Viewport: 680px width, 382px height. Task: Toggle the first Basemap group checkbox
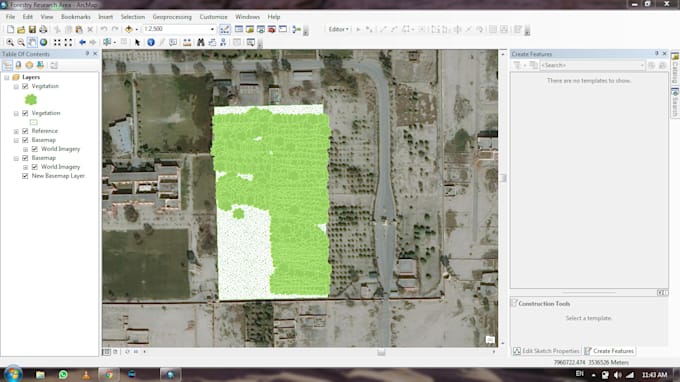pos(25,140)
